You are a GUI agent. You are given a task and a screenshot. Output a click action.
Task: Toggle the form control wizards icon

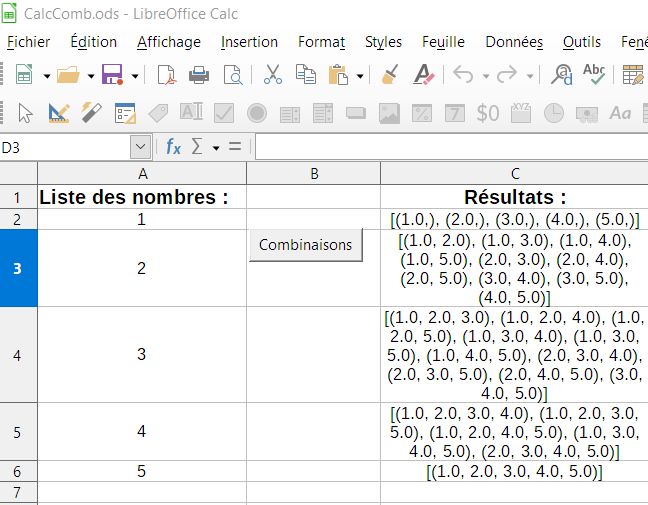(x=92, y=113)
